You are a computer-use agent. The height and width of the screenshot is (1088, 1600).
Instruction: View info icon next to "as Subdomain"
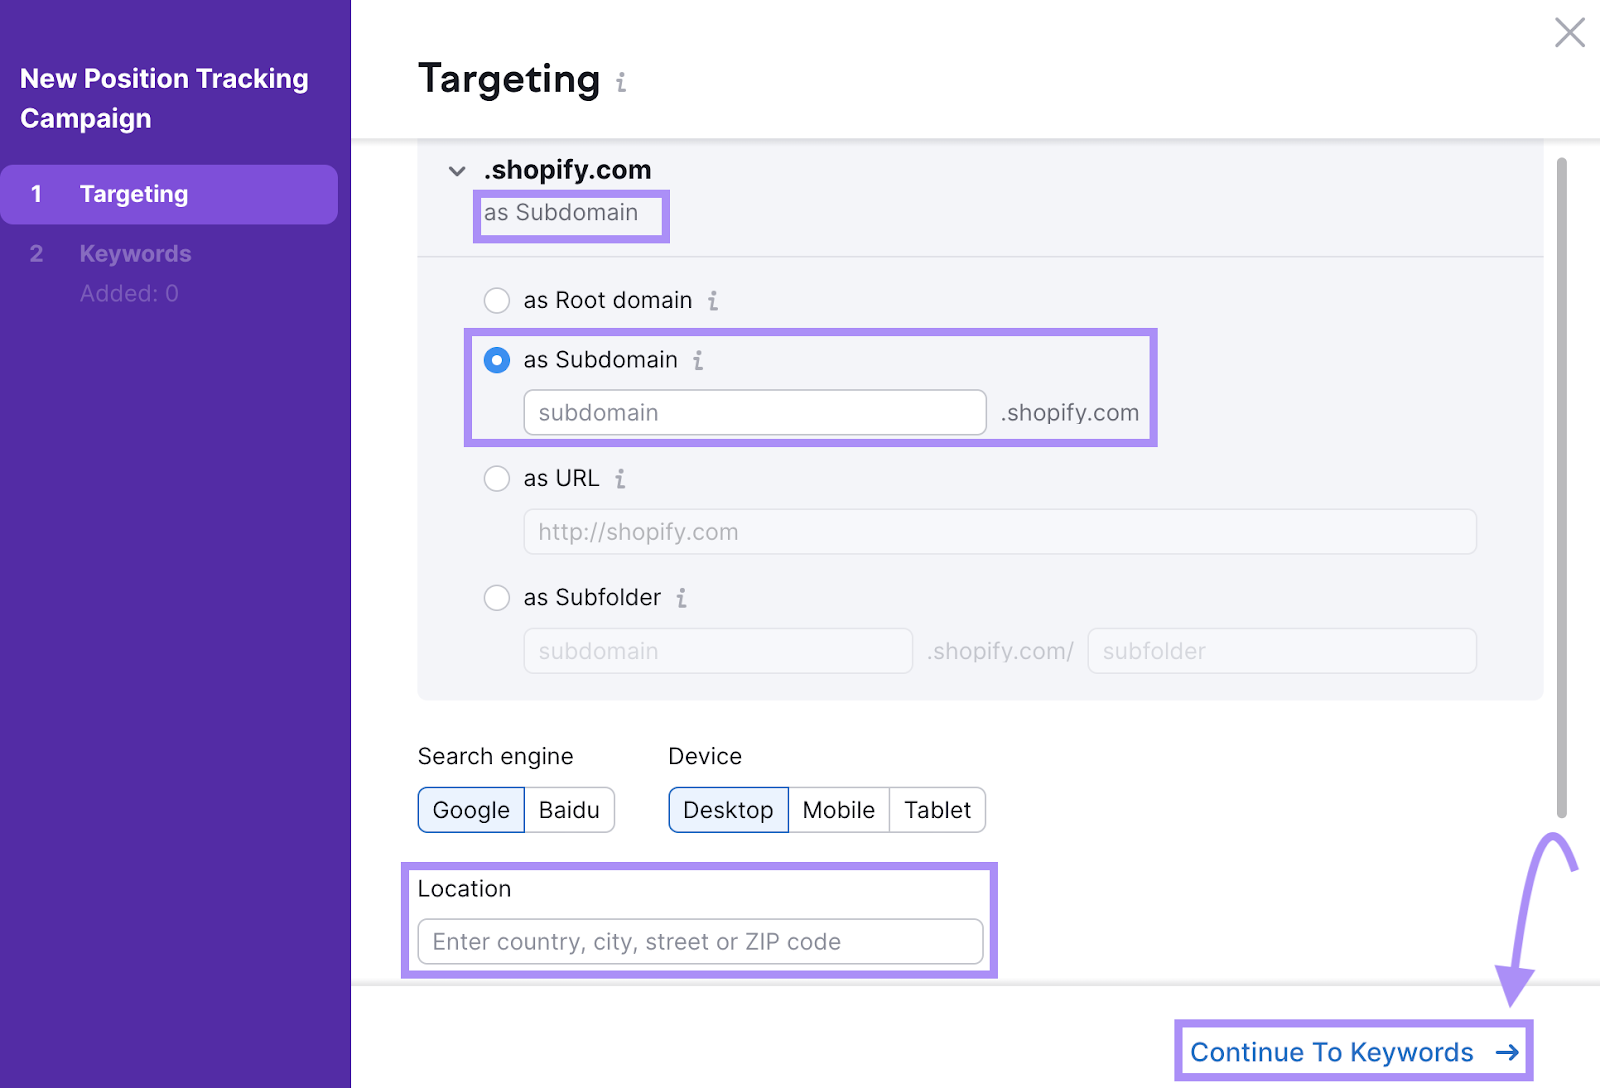click(698, 361)
